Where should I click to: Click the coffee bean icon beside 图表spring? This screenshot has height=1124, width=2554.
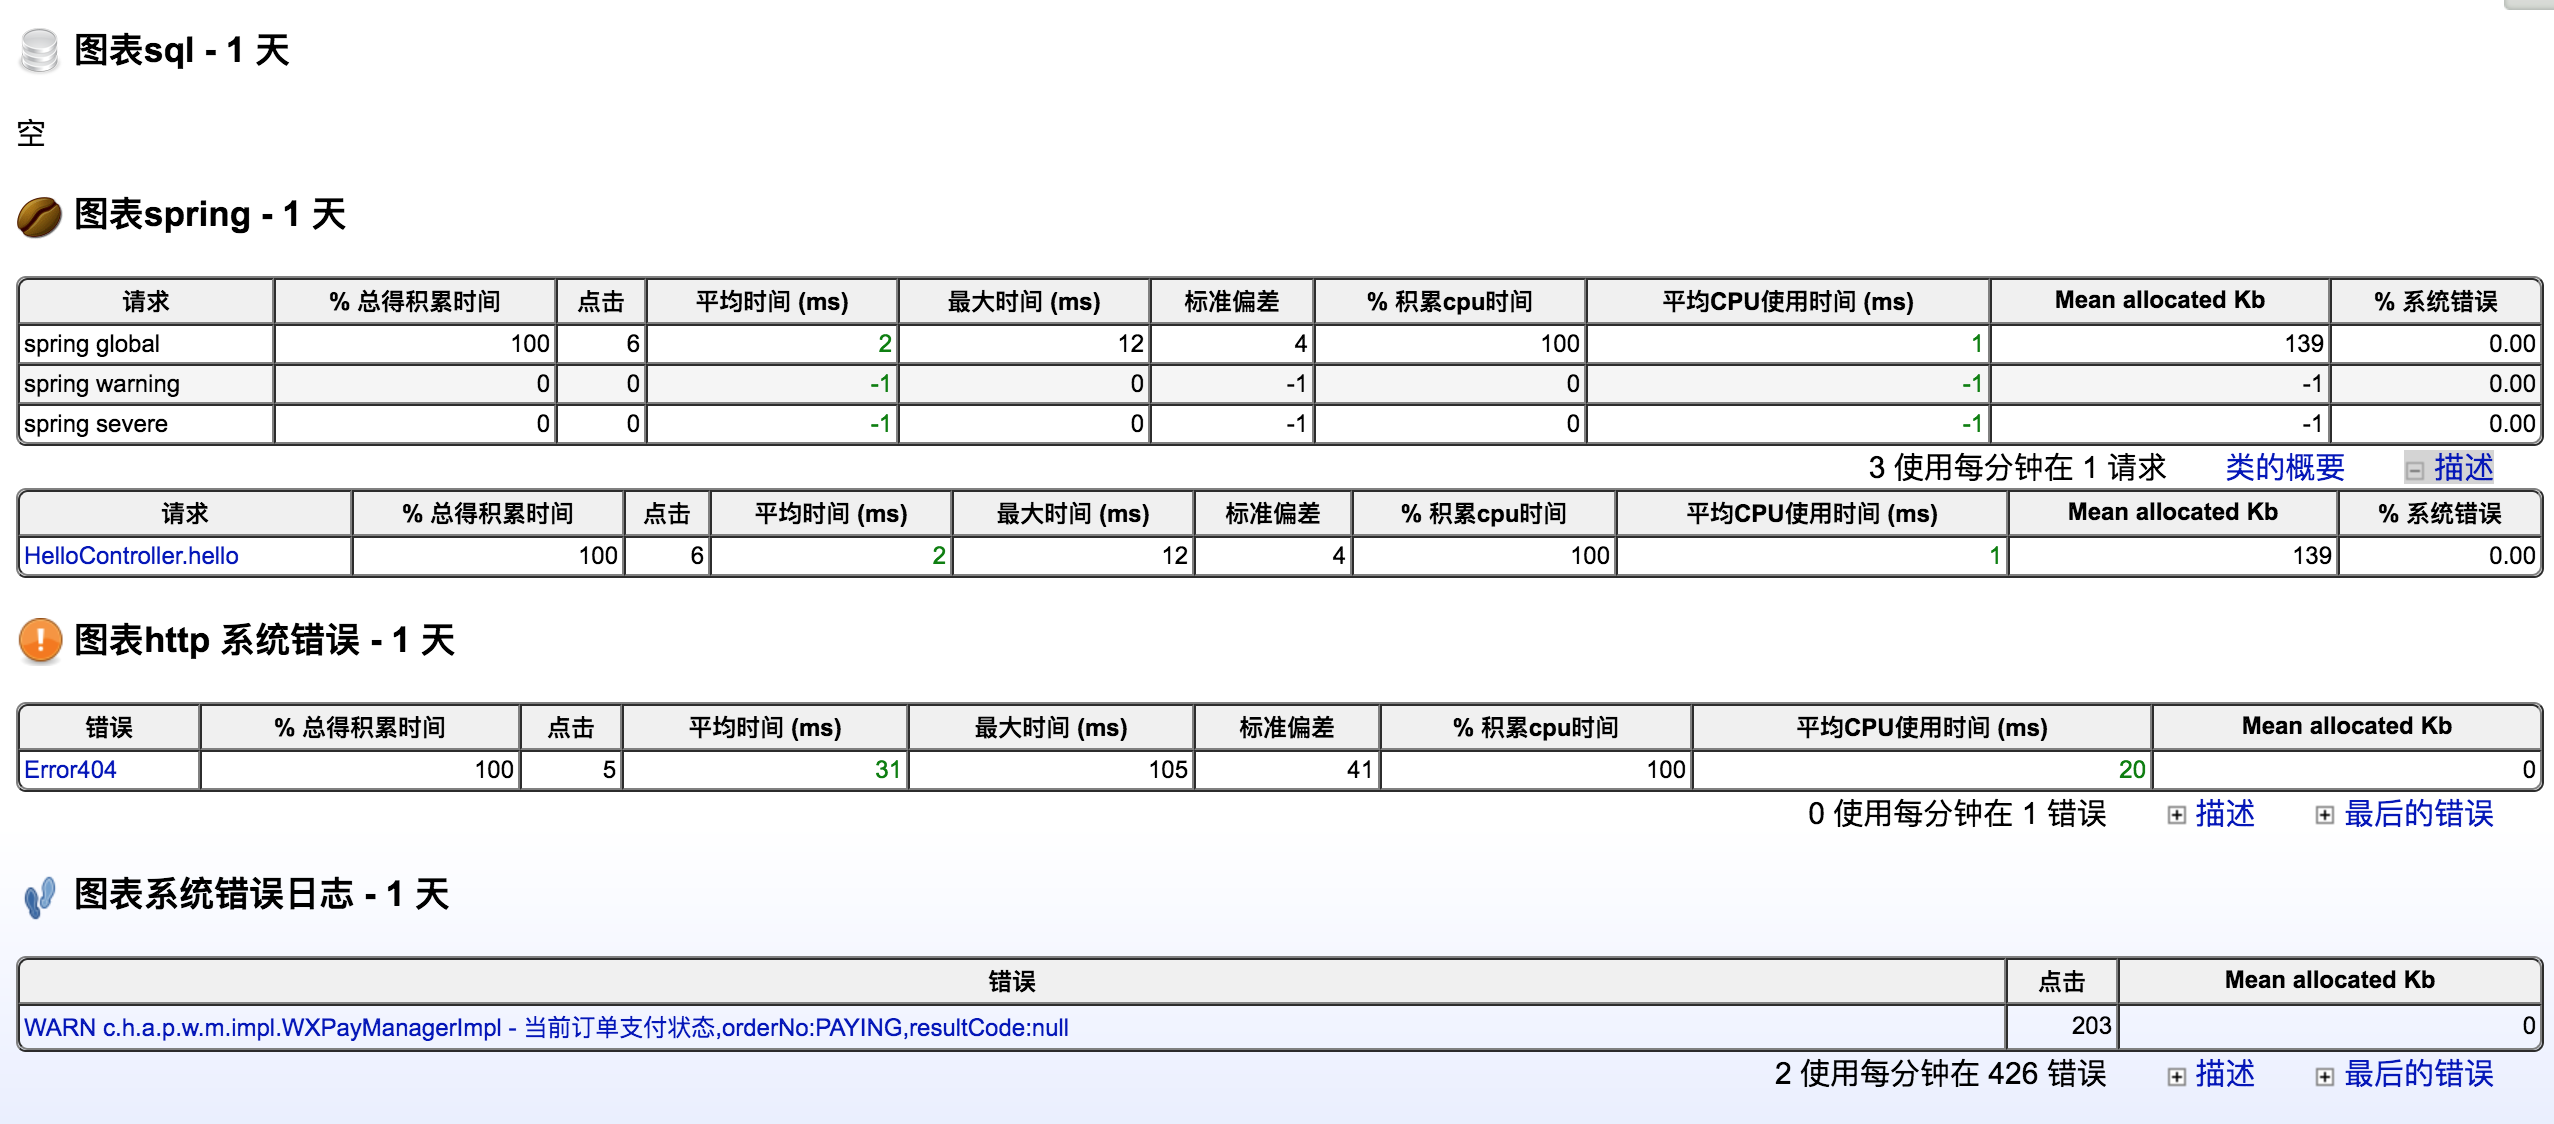point(40,216)
